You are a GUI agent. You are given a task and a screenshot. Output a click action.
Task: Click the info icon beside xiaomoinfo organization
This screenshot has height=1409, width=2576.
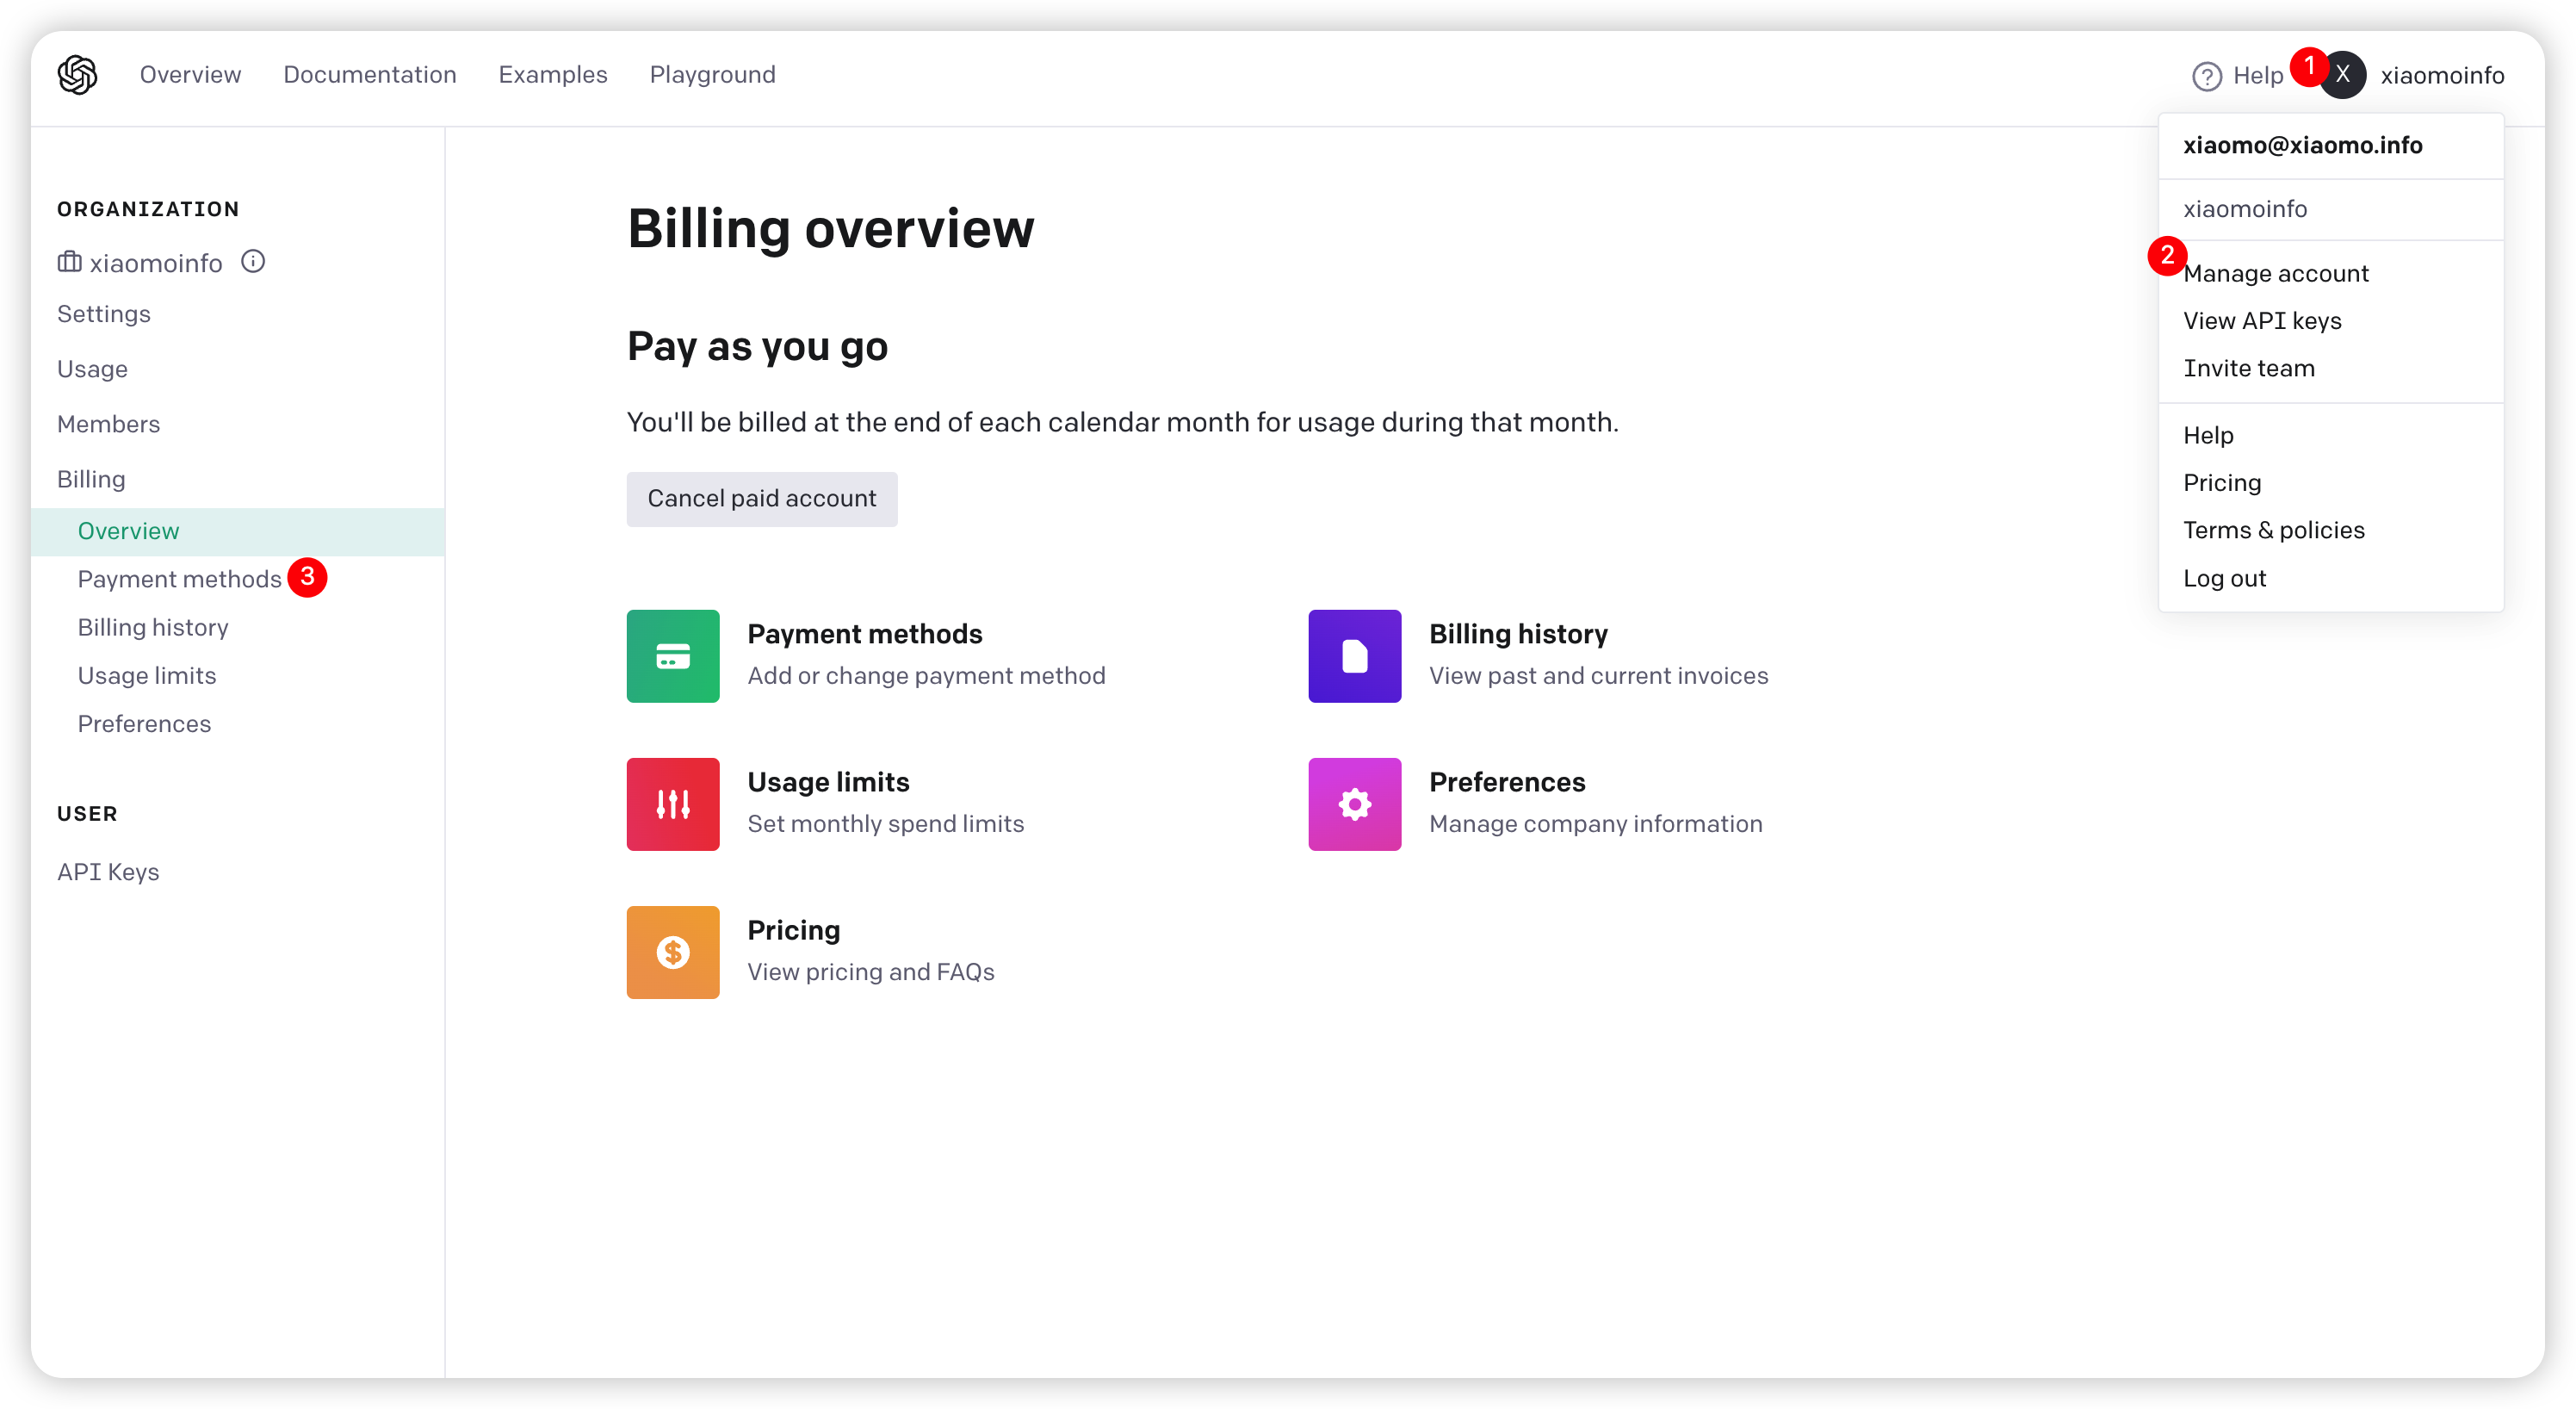253,262
